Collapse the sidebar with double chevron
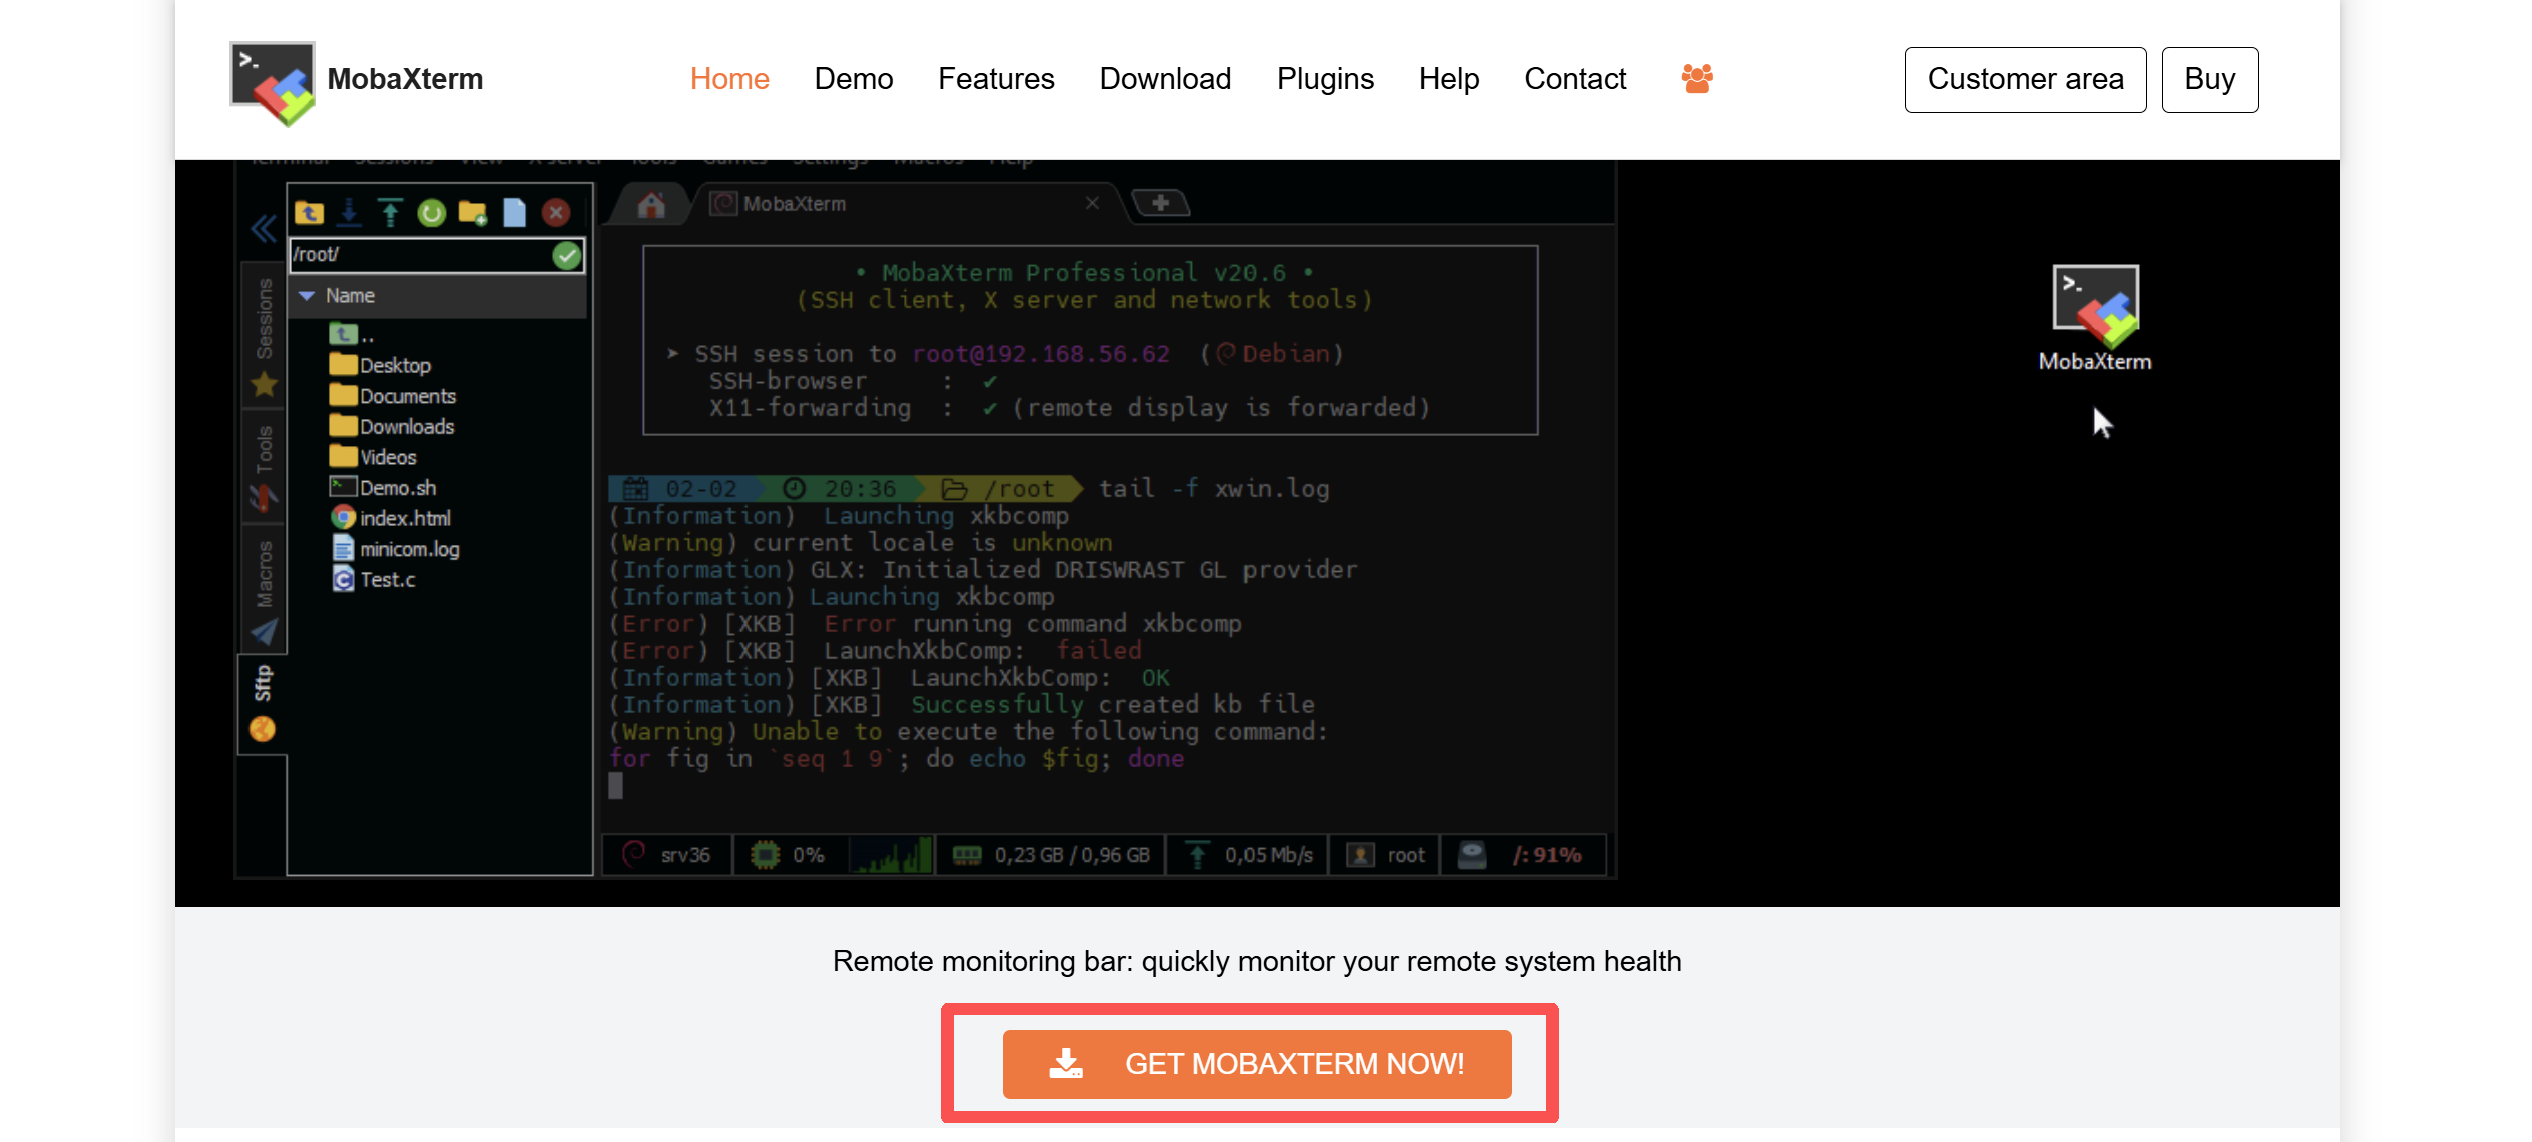The height and width of the screenshot is (1142, 2532). coord(263,229)
